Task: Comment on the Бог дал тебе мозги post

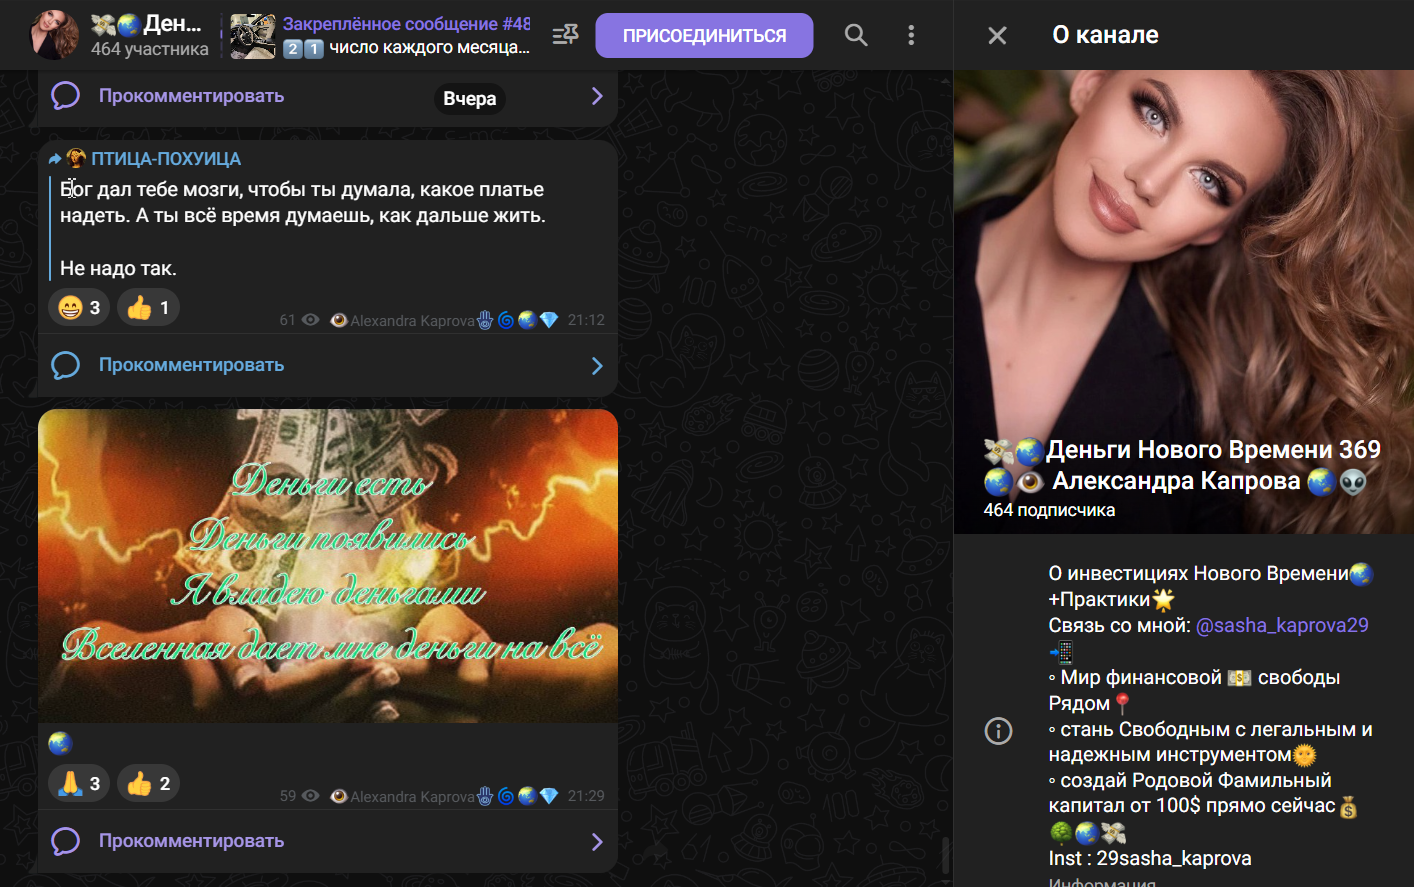Action: pos(191,365)
